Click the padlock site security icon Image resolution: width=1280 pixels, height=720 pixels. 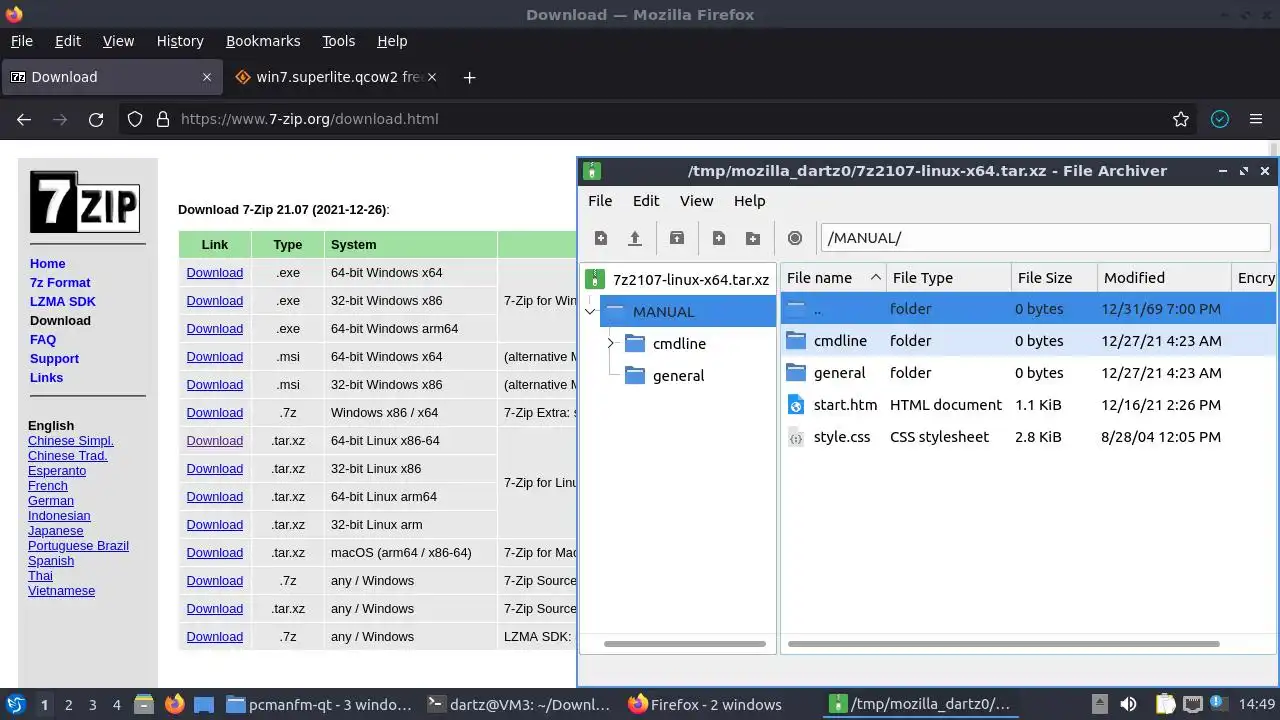[x=163, y=119]
